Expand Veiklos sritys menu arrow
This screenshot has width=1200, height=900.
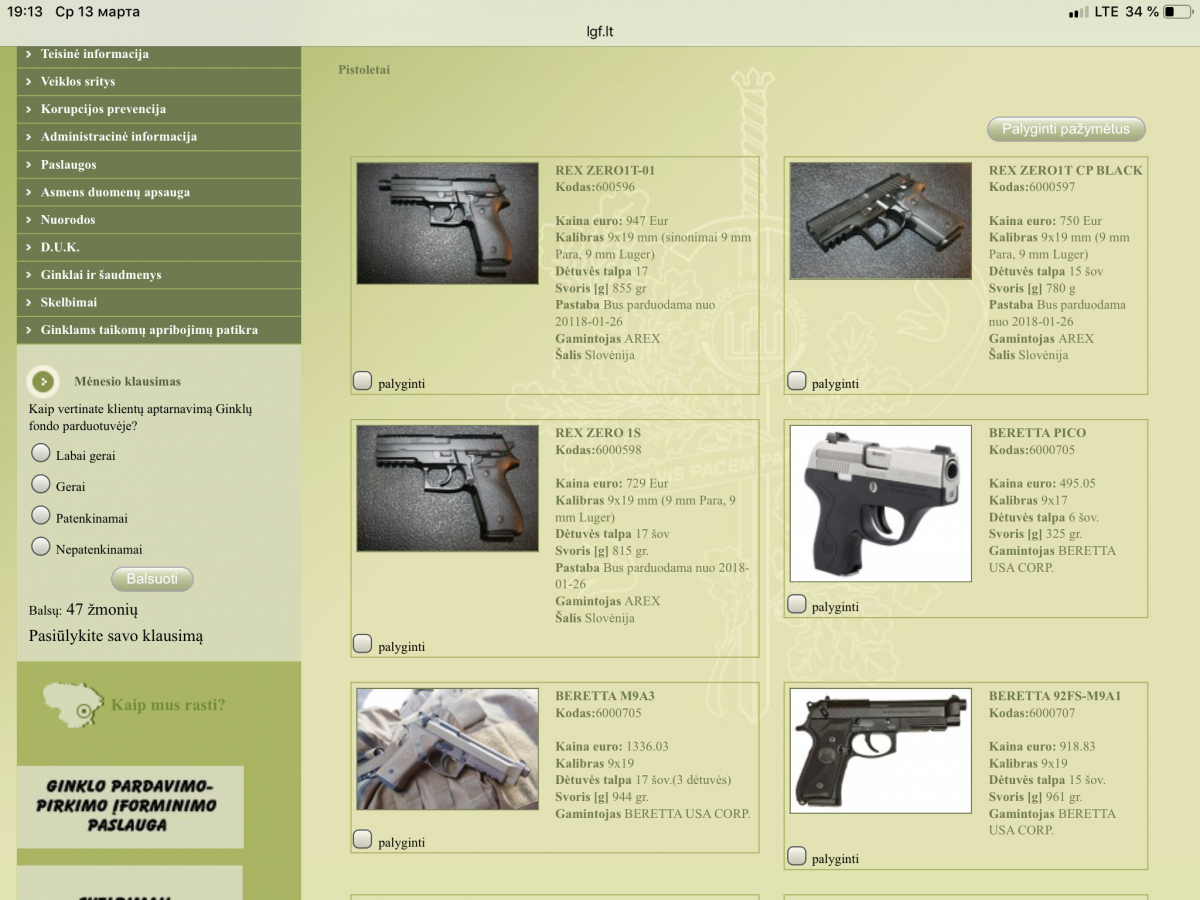[29, 82]
